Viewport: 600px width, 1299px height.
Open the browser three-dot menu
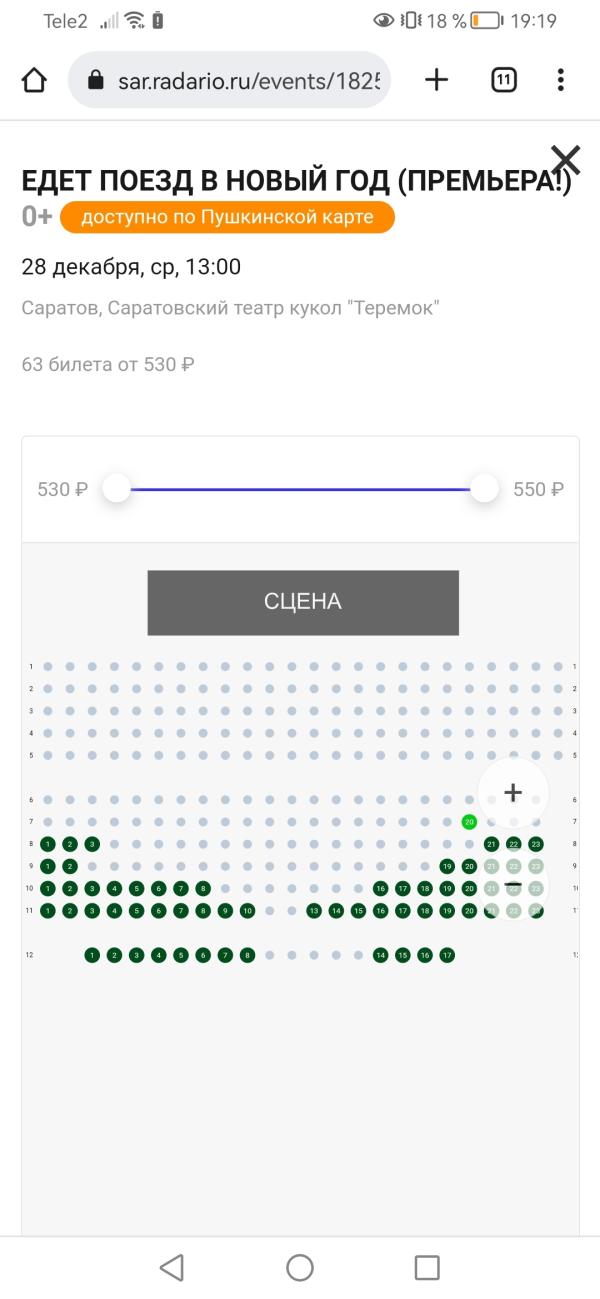(x=561, y=80)
